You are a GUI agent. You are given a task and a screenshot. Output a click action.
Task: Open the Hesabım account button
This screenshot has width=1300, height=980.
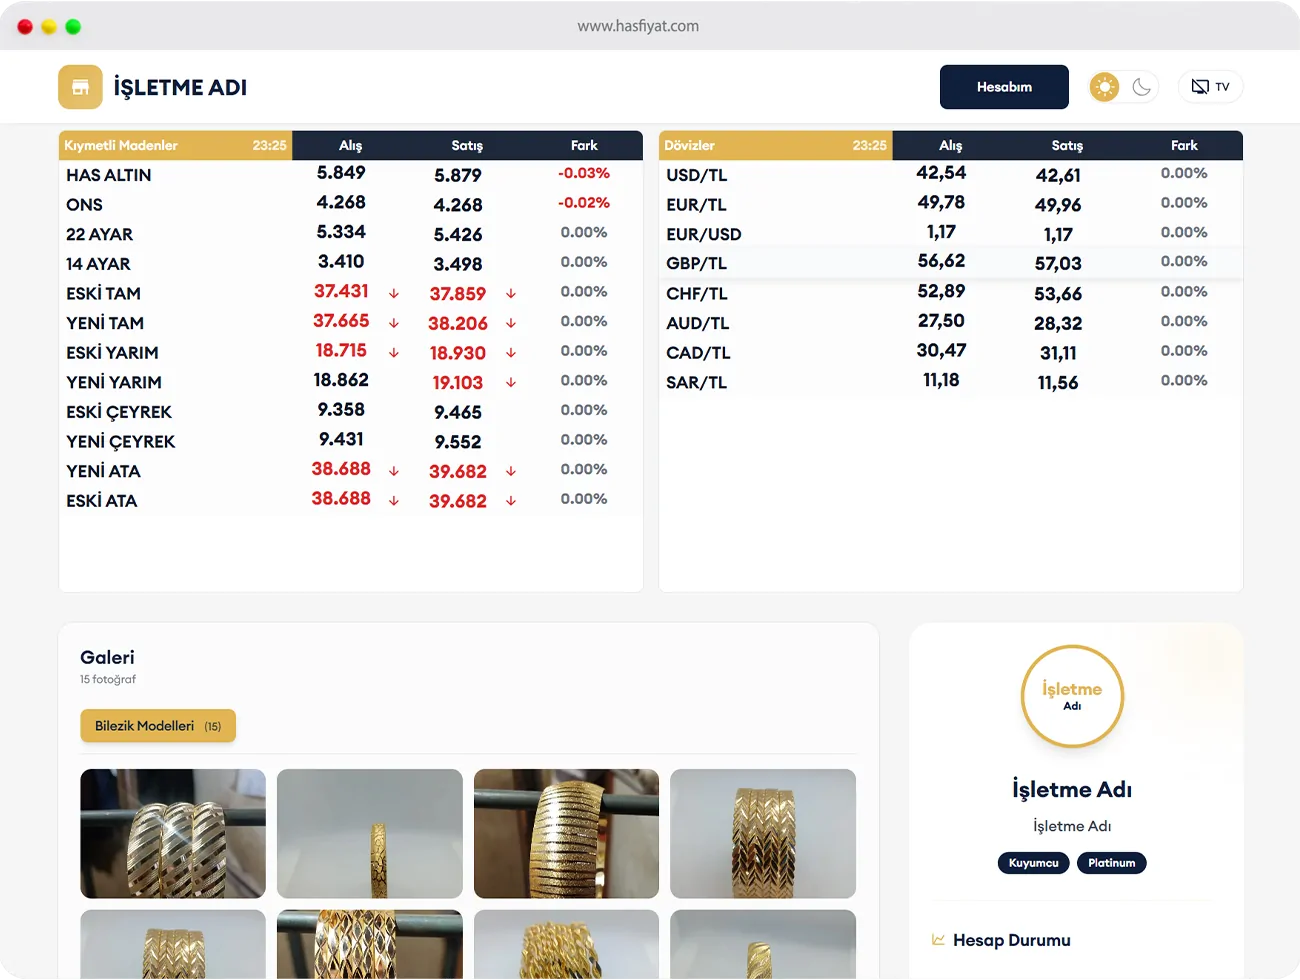[1004, 87]
